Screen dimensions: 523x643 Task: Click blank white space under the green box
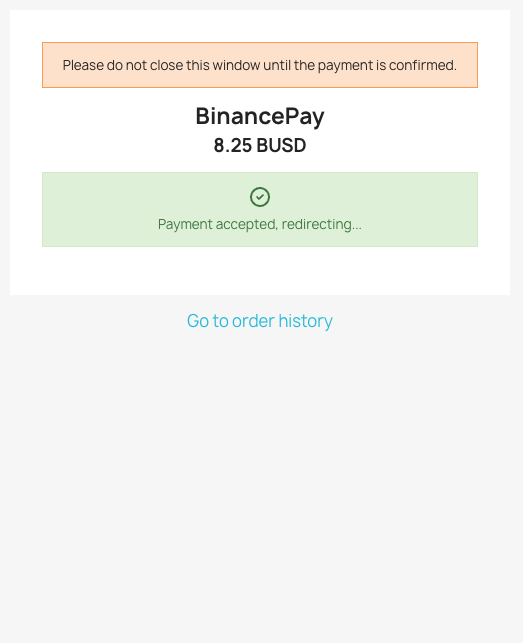tap(260, 271)
